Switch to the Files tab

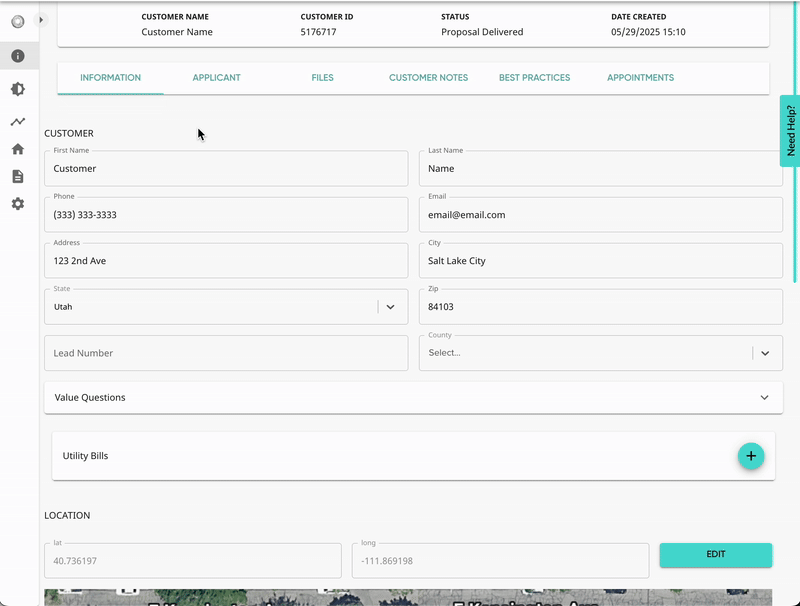322,78
